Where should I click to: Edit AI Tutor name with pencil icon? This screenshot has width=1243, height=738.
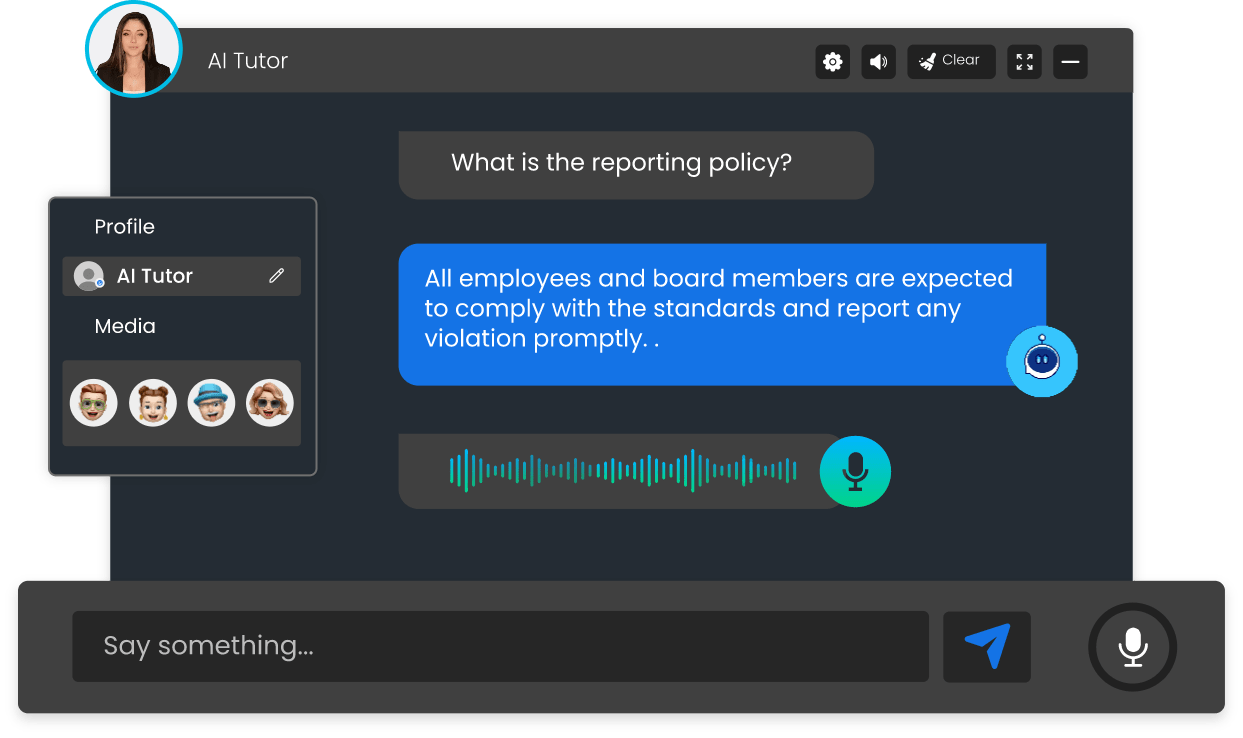(277, 276)
